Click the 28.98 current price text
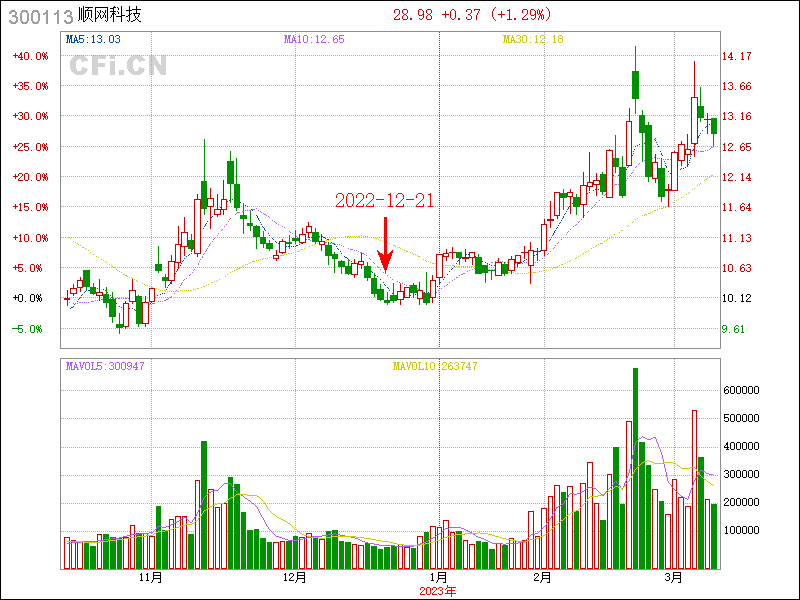This screenshot has width=800, height=600. coord(412,14)
